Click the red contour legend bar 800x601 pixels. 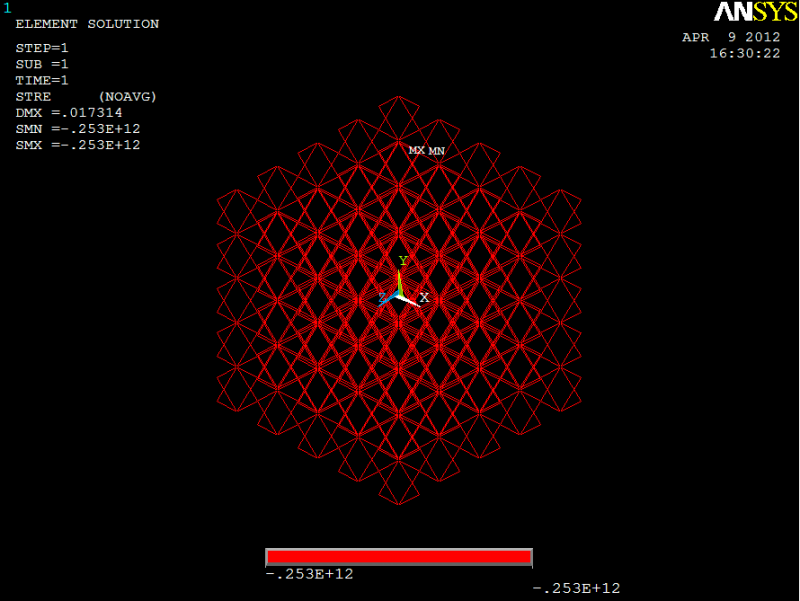399,557
